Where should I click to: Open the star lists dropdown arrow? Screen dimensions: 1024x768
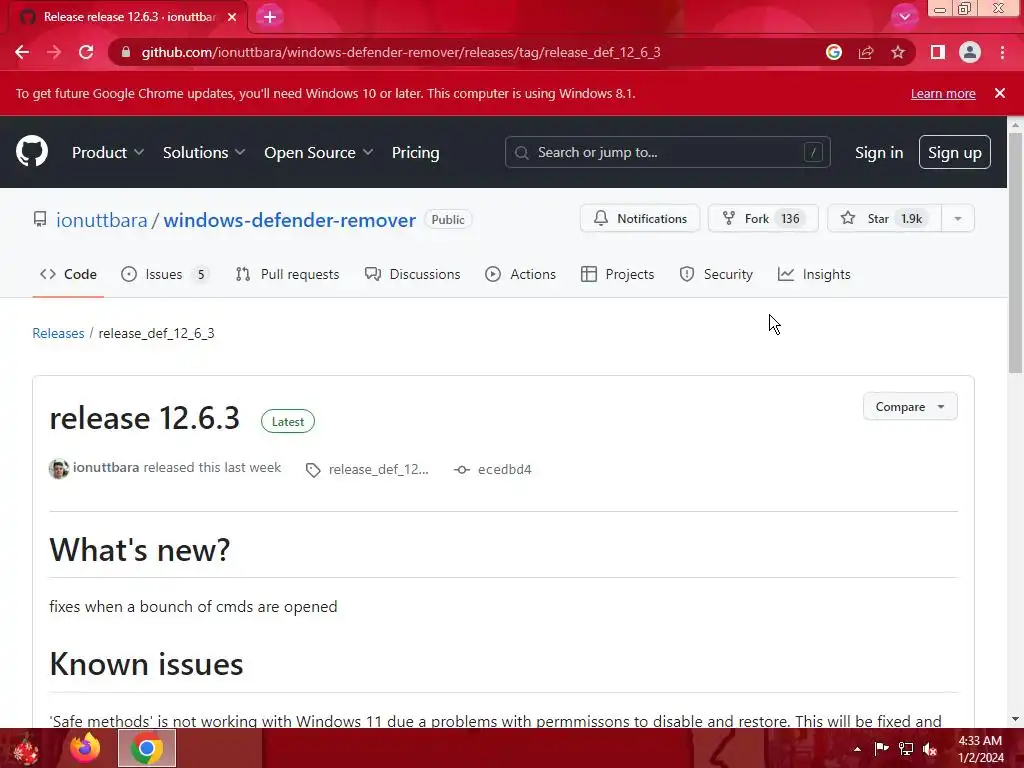coord(958,218)
